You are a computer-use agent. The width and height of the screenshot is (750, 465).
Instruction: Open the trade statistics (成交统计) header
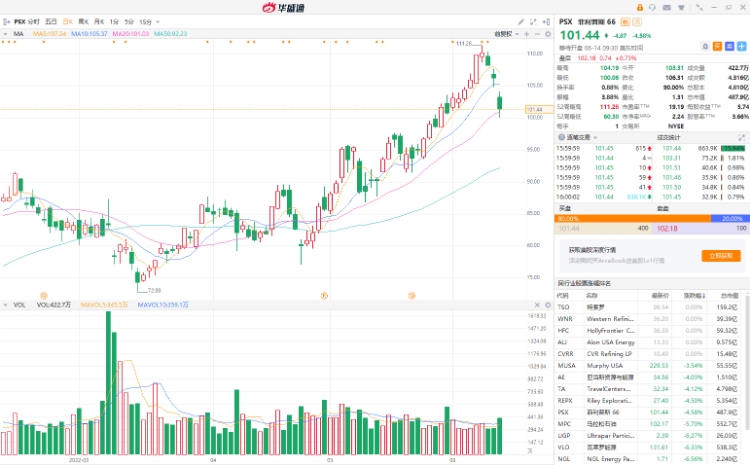[x=668, y=137]
